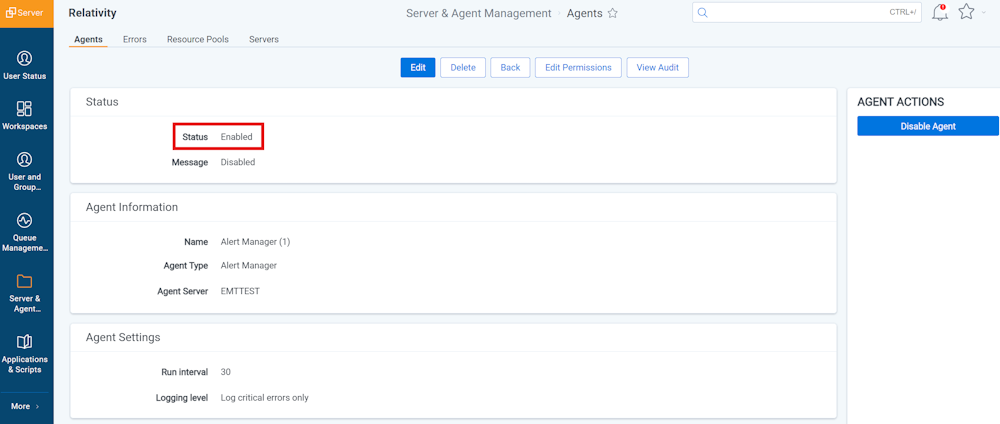Viewport: 1000px width, 424px height.
Task: Open the User Status sidebar icon
Action: [x=24, y=58]
